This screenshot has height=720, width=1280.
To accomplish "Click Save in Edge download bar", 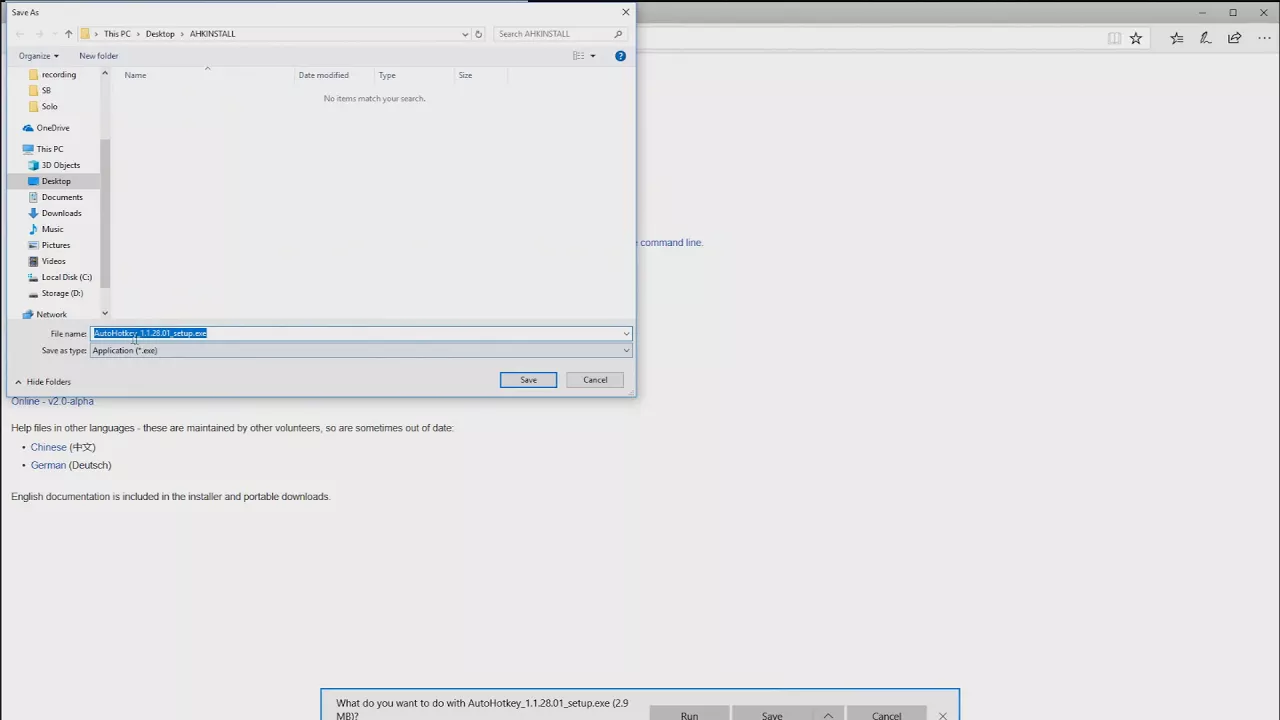I will (772, 714).
